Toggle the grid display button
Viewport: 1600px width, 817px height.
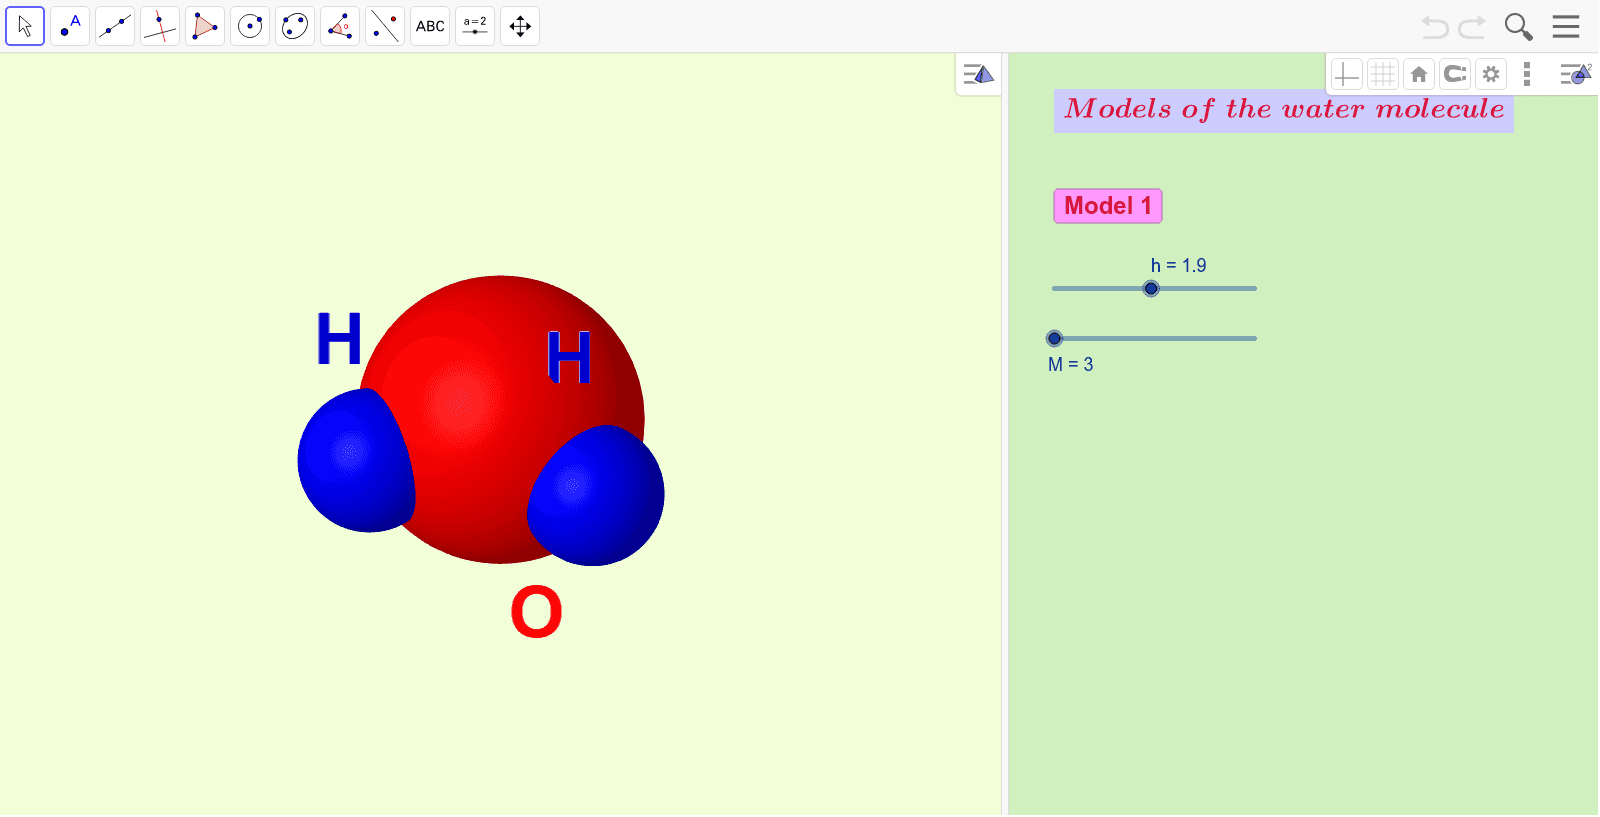click(1383, 74)
